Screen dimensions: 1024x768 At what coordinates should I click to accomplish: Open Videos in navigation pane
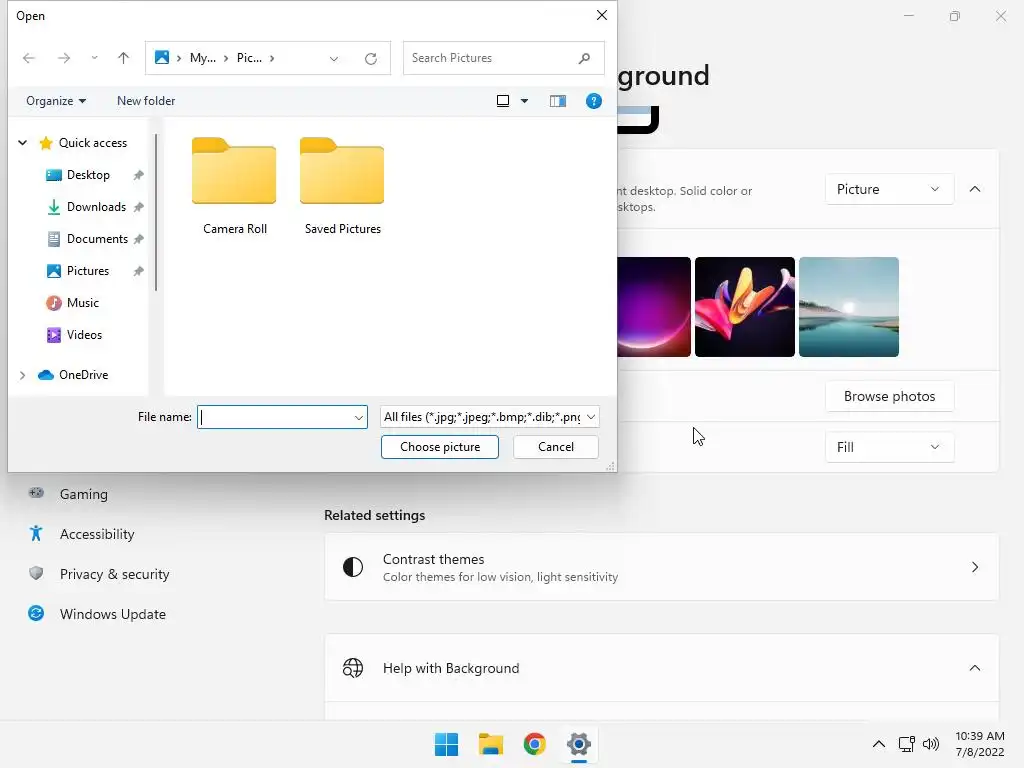pyautogui.click(x=84, y=334)
